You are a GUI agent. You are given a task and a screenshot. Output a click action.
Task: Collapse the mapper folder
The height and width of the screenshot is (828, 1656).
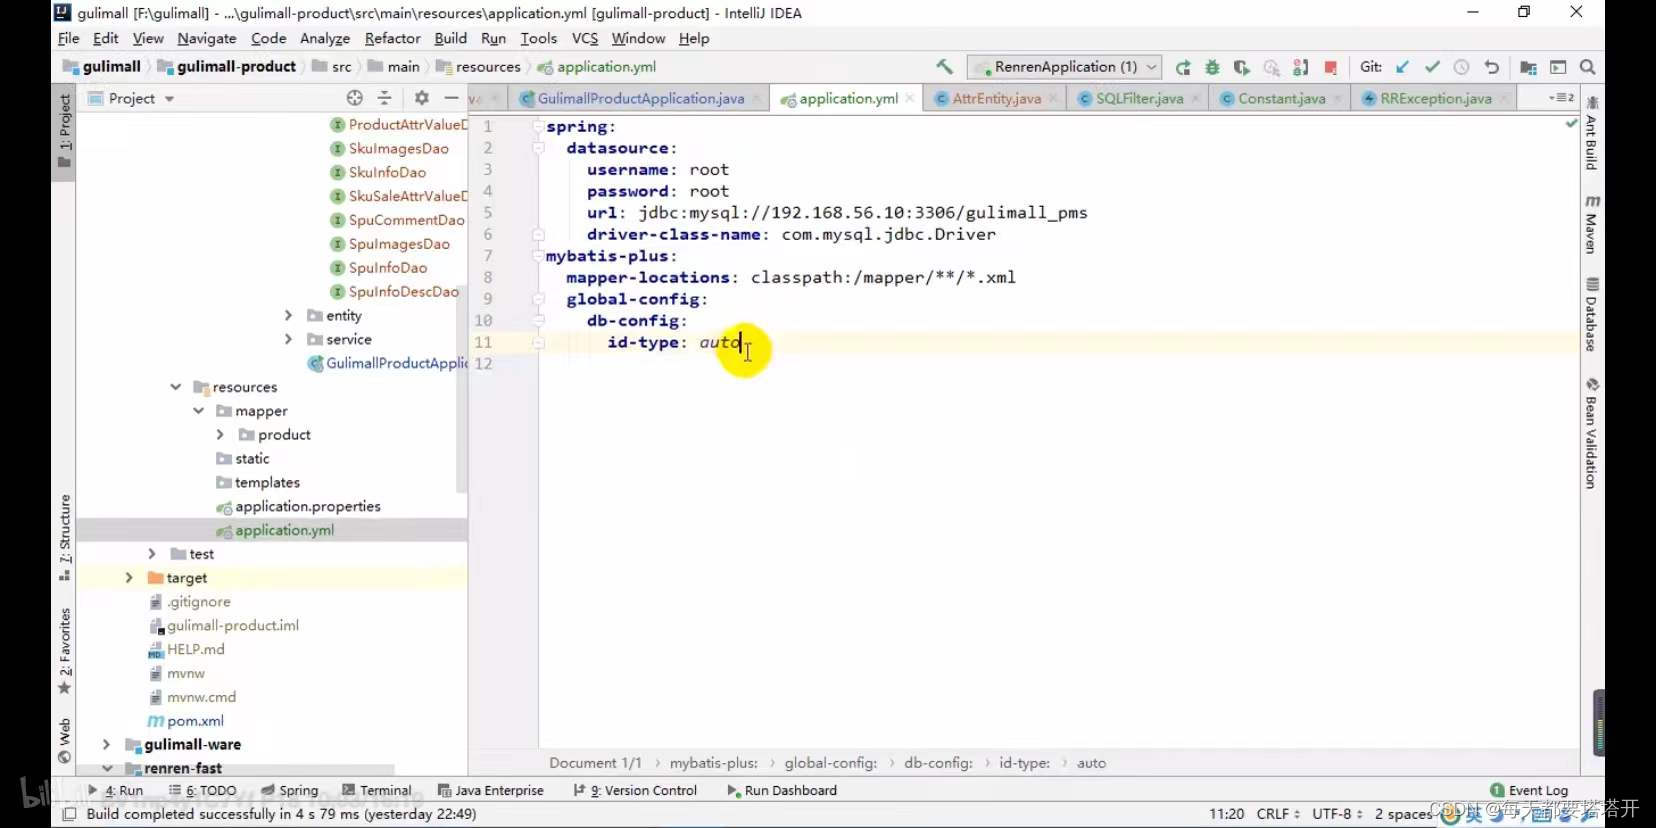[x=198, y=411]
